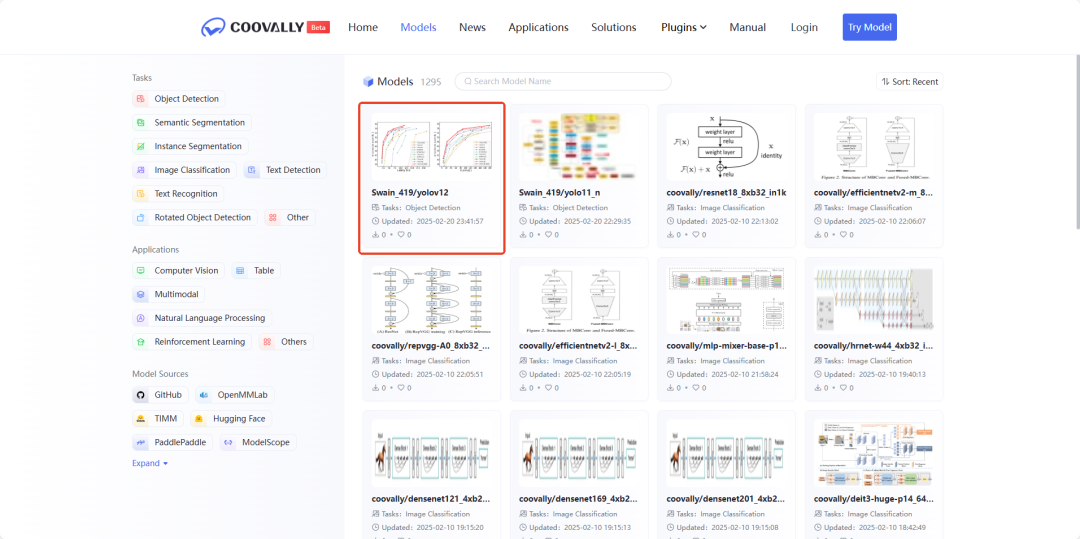Filter models by PaddlePaddle source
1080x539 pixels.
[x=172, y=443]
